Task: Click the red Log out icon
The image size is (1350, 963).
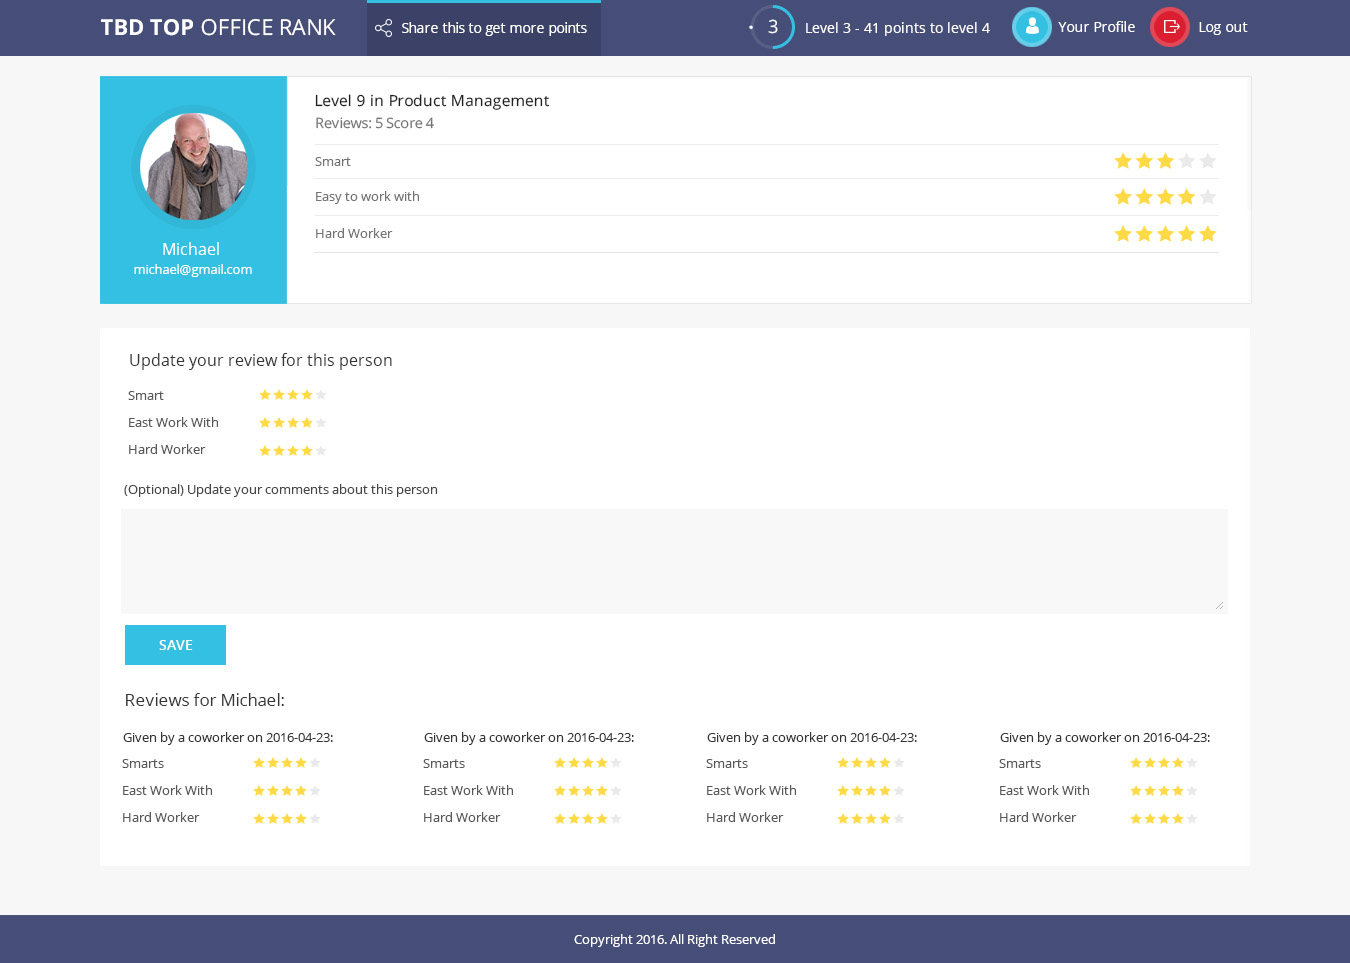Action: point(1169,27)
